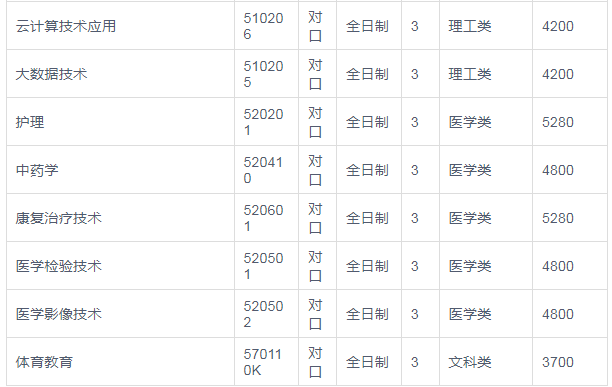This screenshot has height=387, width=612.
Task: Select tuition 4200 for 云计算技术应用
Action: [x=558, y=26]
